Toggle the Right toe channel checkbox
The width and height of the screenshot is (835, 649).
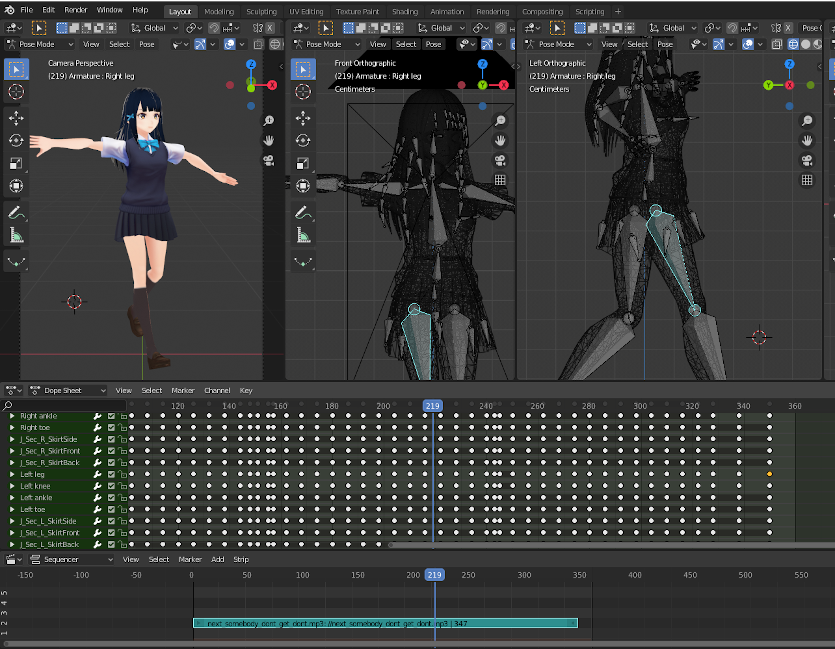click(112, 427)
